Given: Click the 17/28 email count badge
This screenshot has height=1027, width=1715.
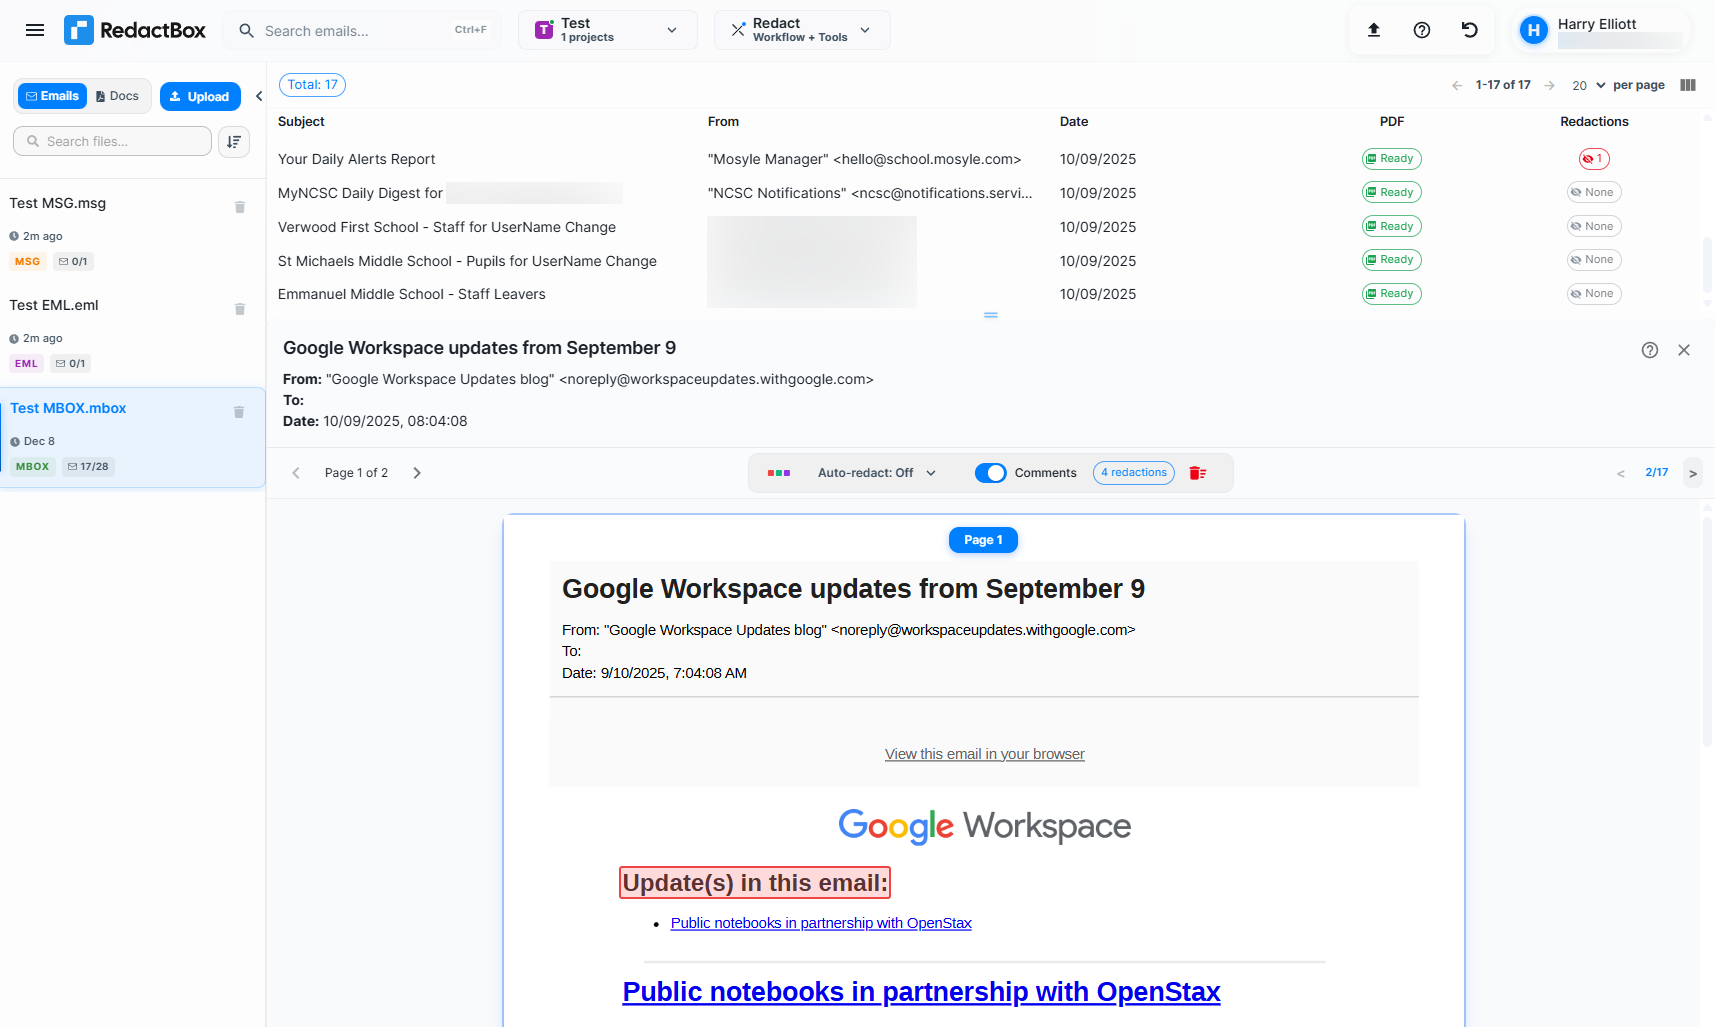Looking at the screenshot, I should tap(88, 467).
